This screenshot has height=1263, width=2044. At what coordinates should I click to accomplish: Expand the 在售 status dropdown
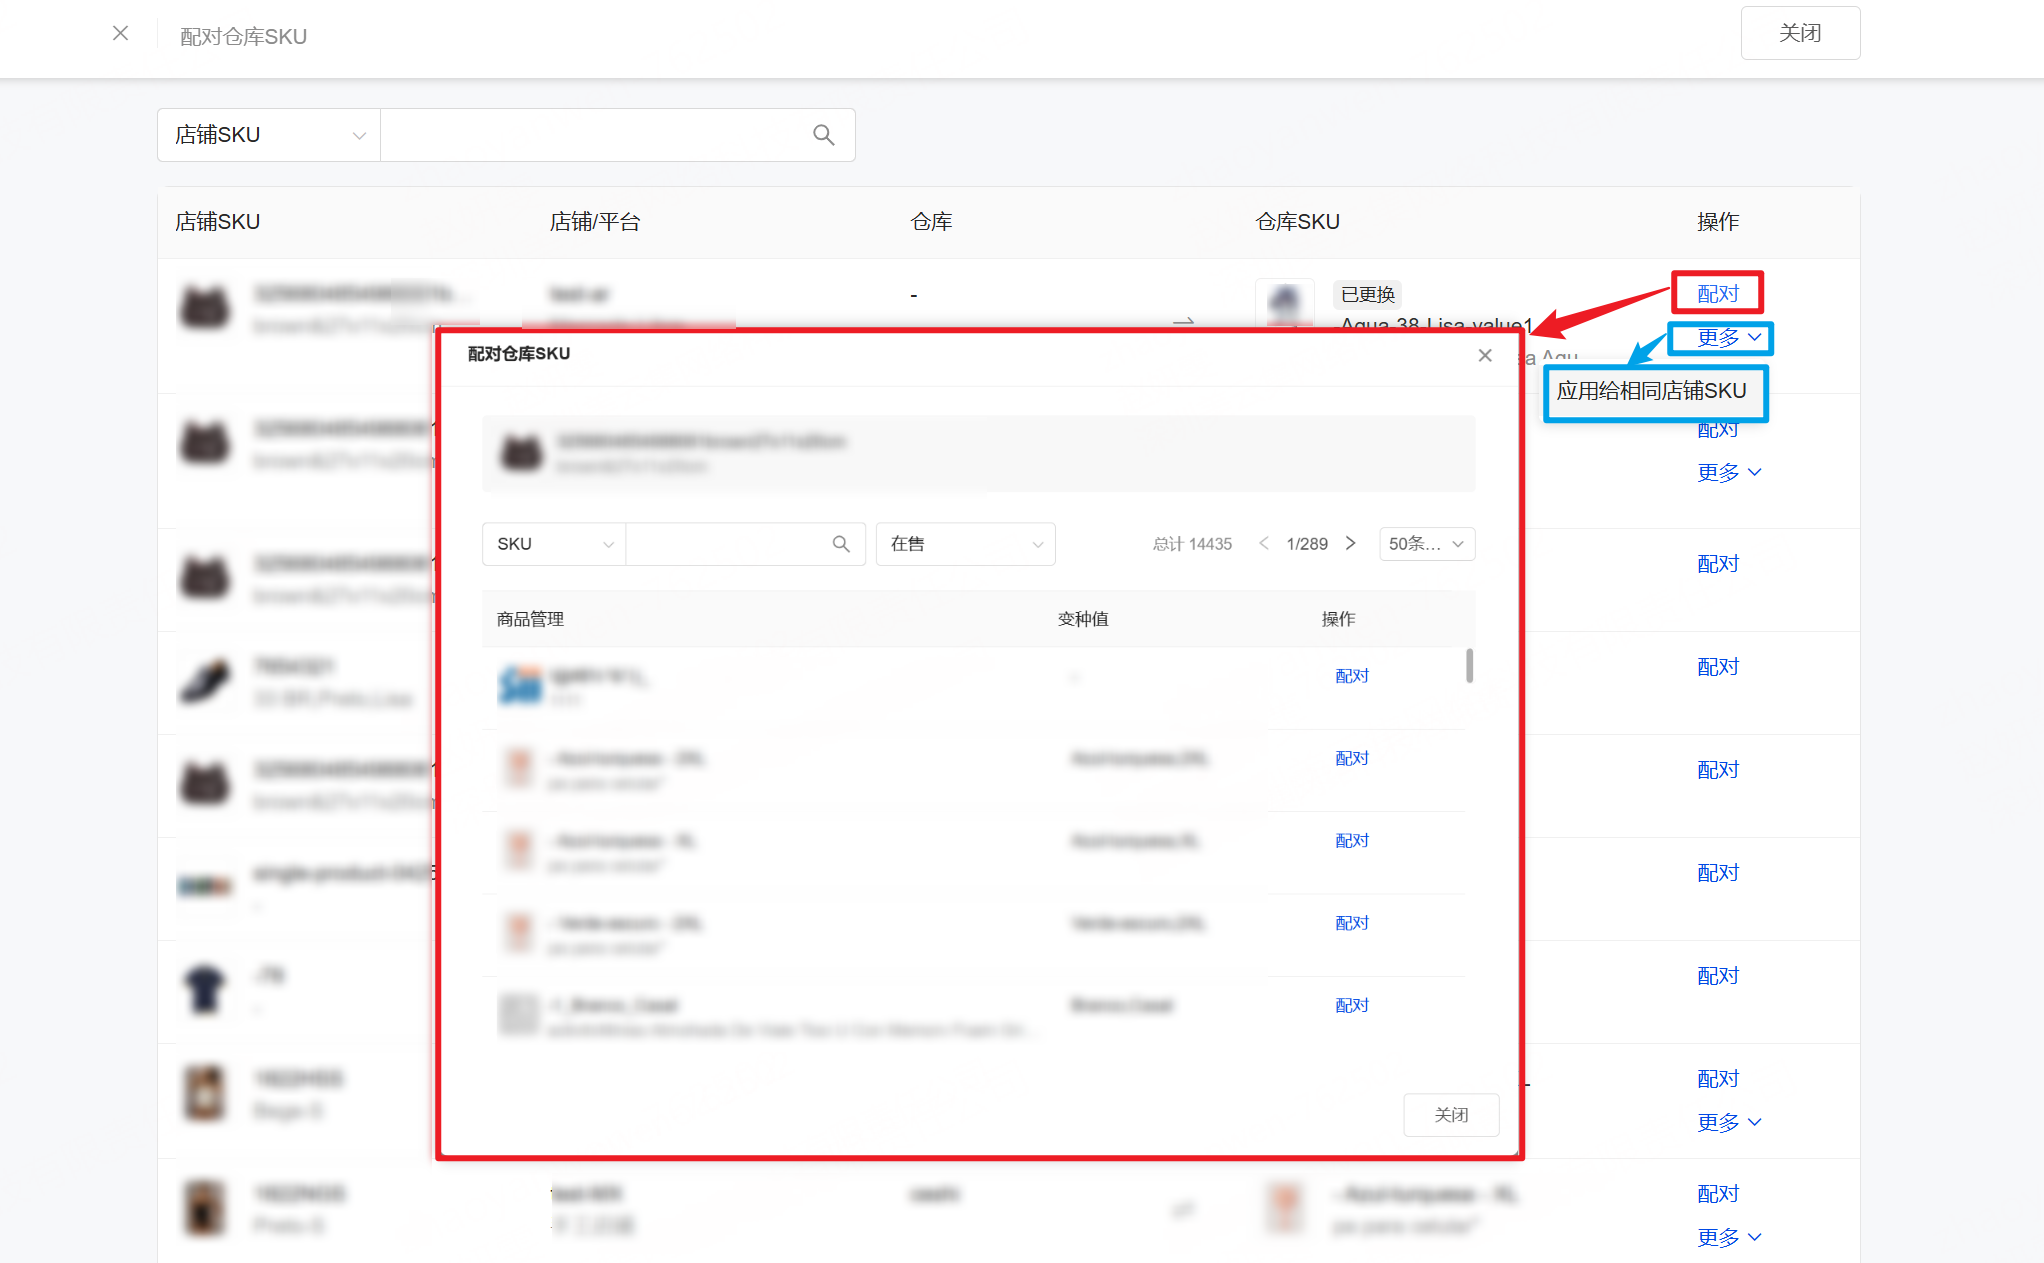click(965, 544)
